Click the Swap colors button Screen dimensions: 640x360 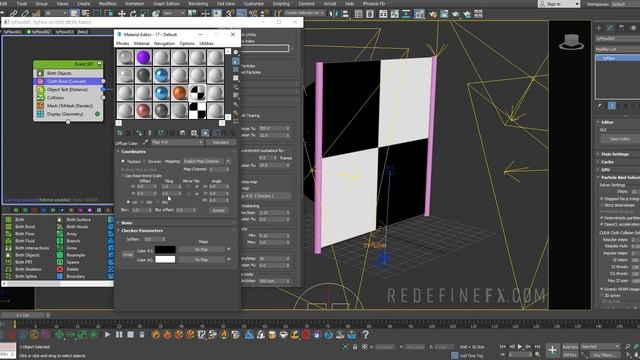pyautogui.click(x=128, y=254)
